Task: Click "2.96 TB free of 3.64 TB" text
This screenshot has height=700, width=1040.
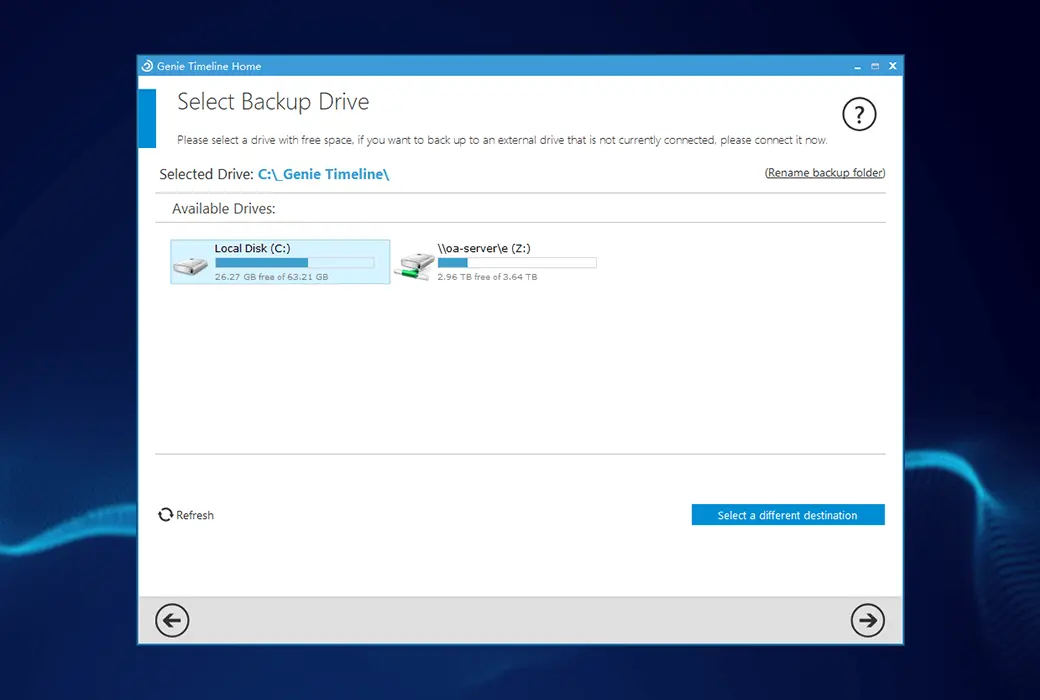Action: tap(488, 277)
